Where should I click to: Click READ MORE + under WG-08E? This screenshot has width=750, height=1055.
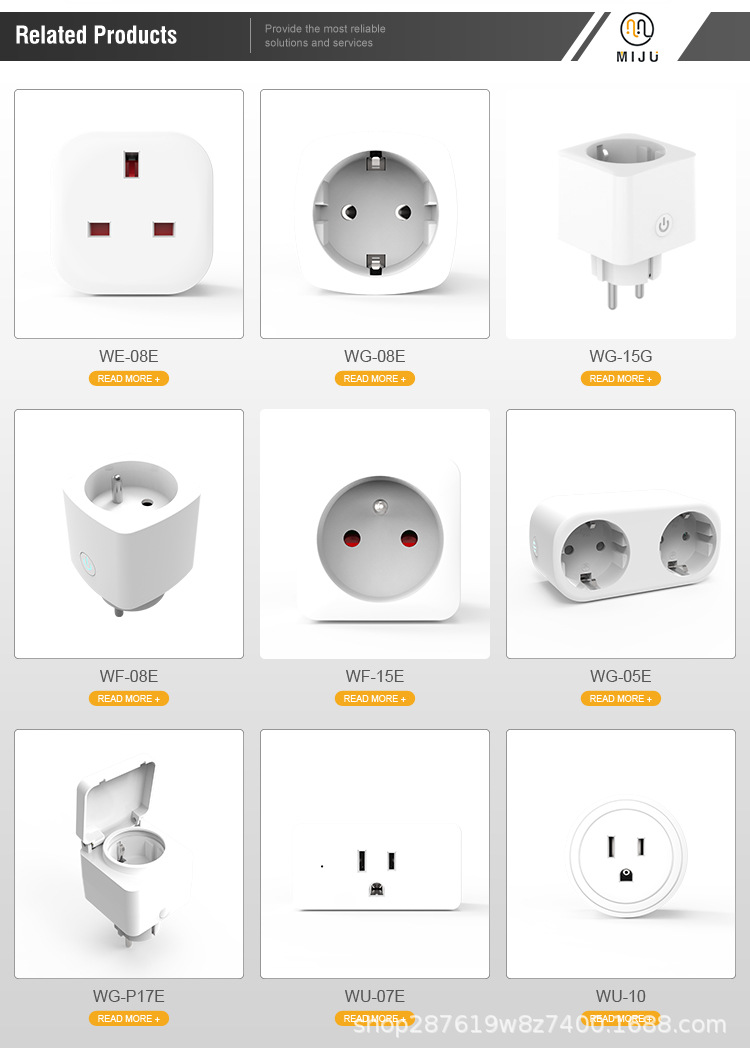pos(375,379)
